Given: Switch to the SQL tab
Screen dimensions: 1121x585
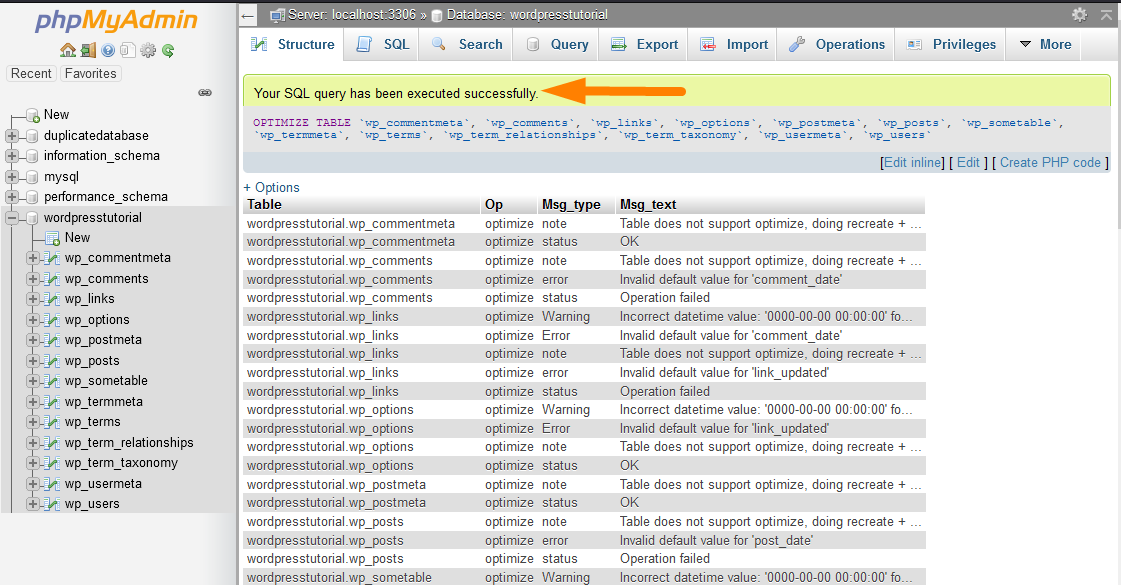Looking at the screenshot, I should pyautogui.click(x=382, y=44).
